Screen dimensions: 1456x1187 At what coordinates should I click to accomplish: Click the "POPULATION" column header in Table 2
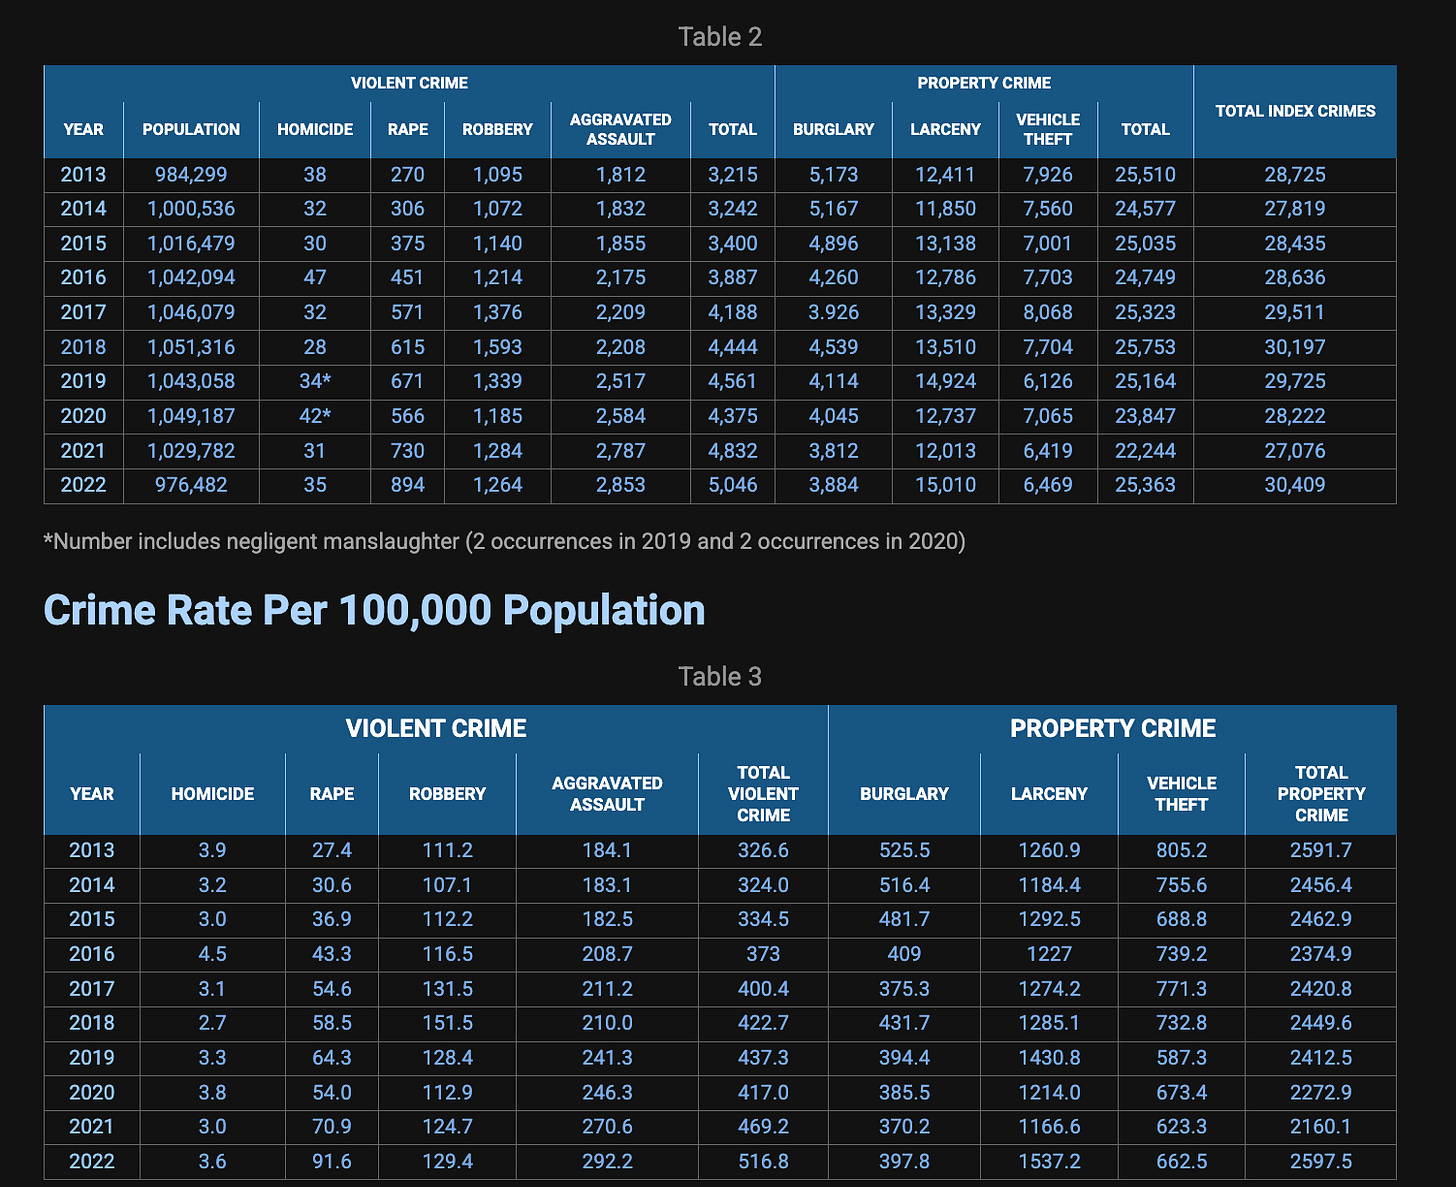[191, 129]
